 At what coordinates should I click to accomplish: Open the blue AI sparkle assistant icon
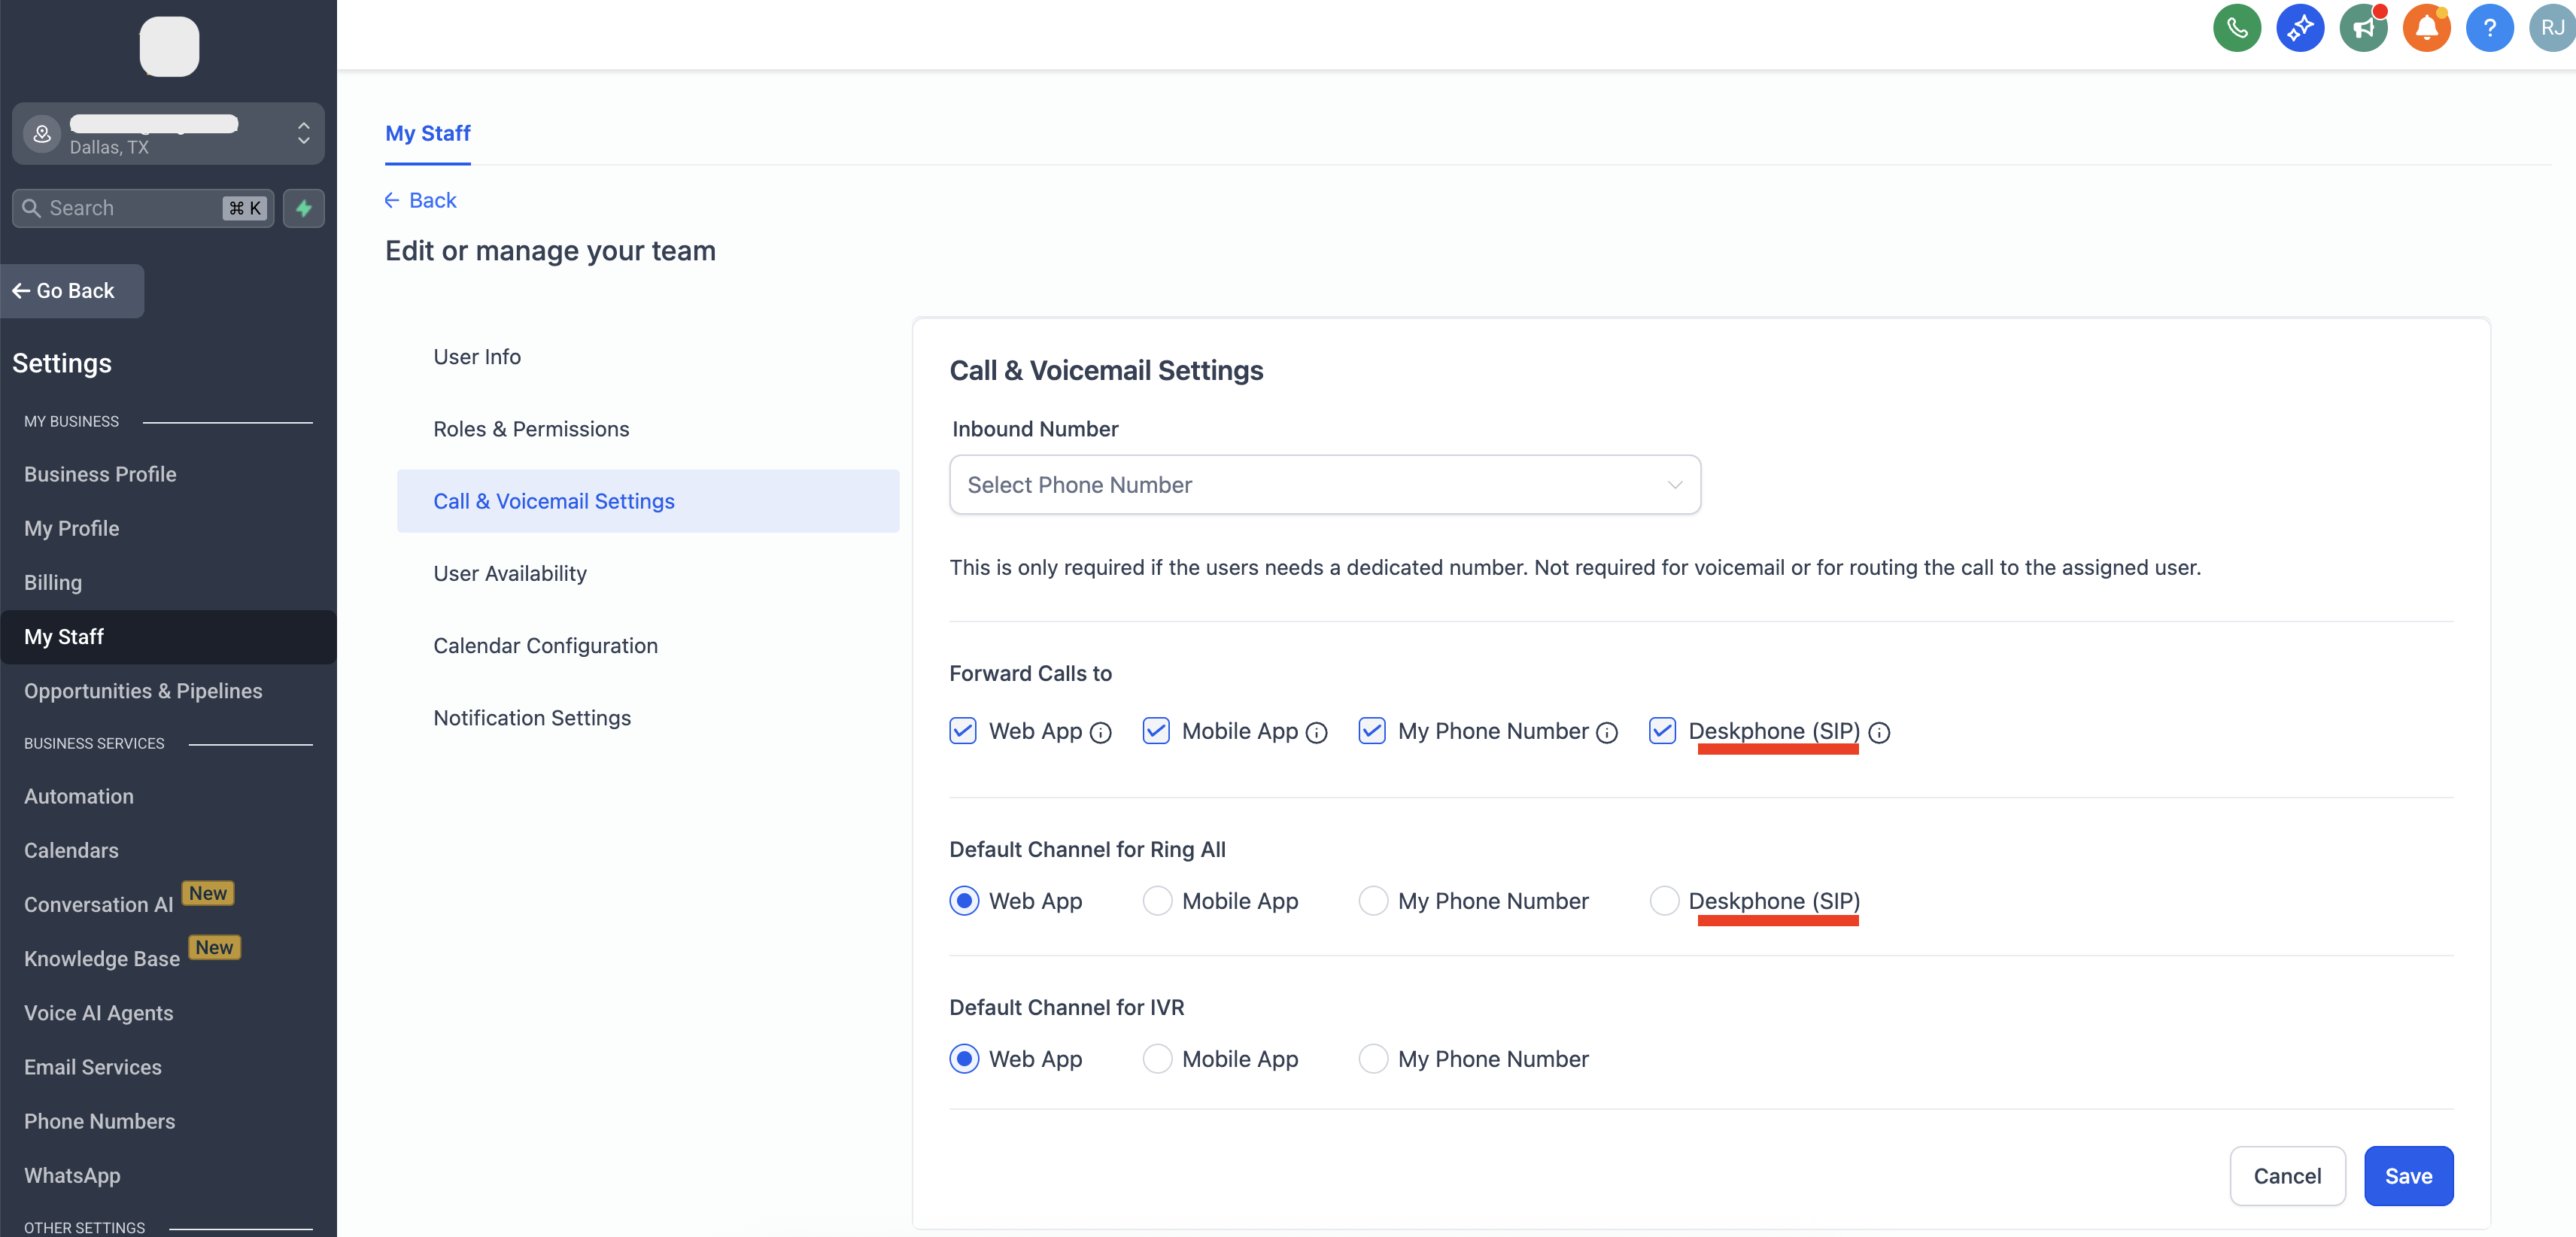click(2299, 28)
